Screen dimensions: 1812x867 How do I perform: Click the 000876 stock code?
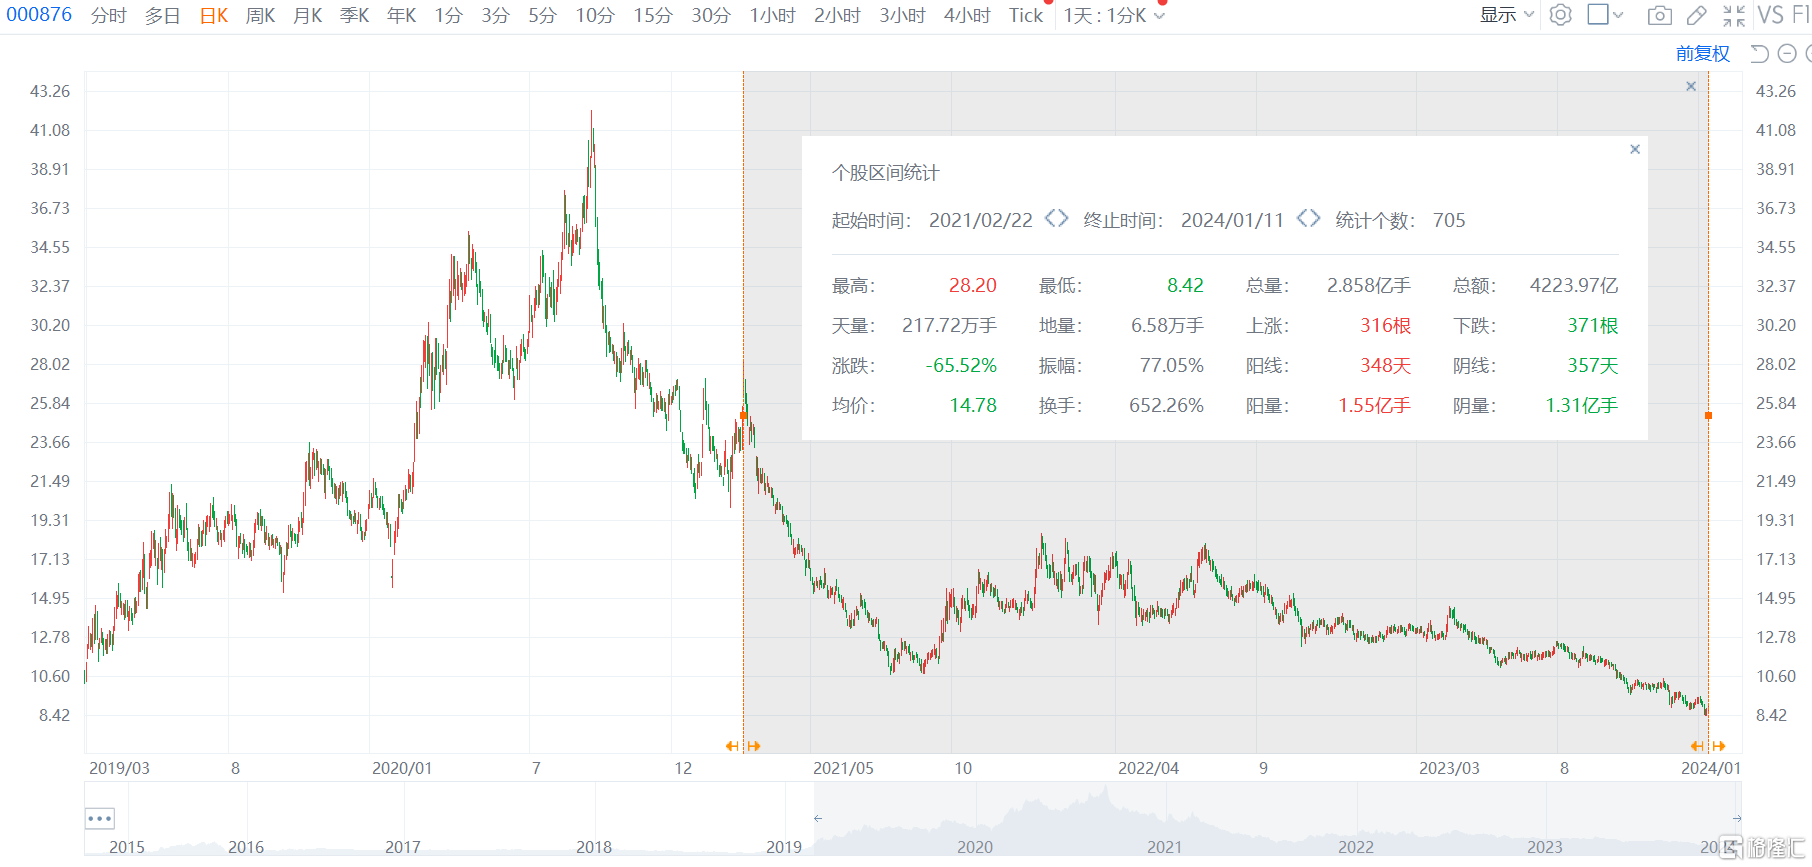(x=39, y=15)
